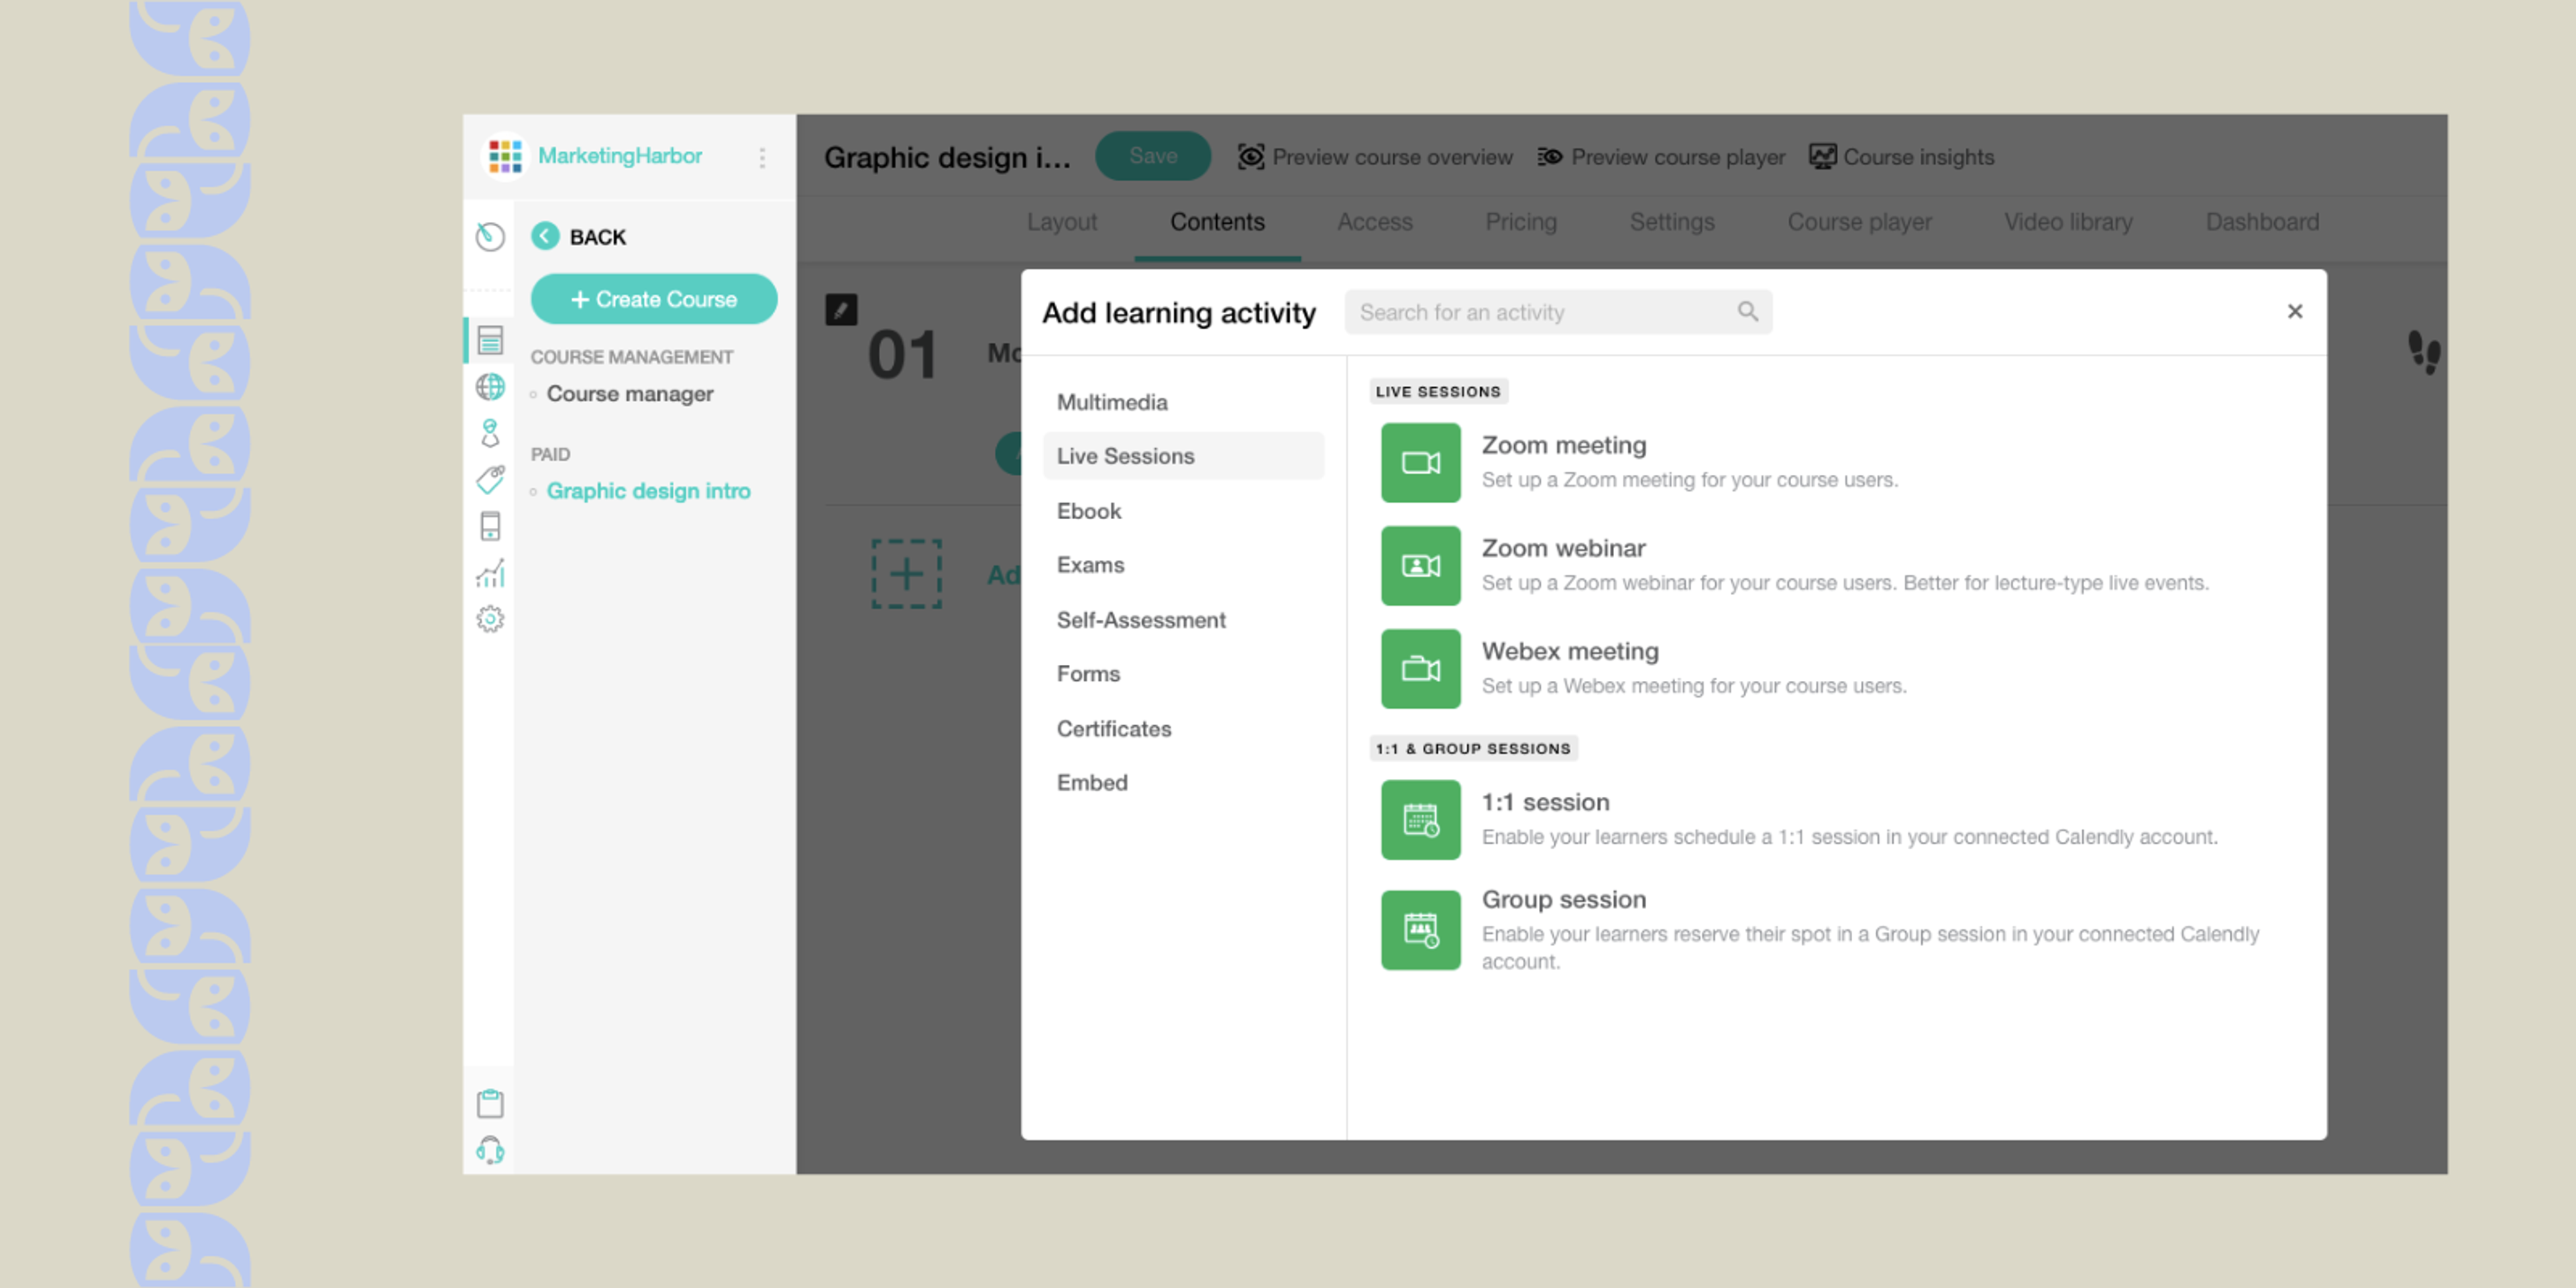Switch to the Access tab
Image resolution: width=2576 pixels, height=1288 pixels.
(x=1374, y=222)
